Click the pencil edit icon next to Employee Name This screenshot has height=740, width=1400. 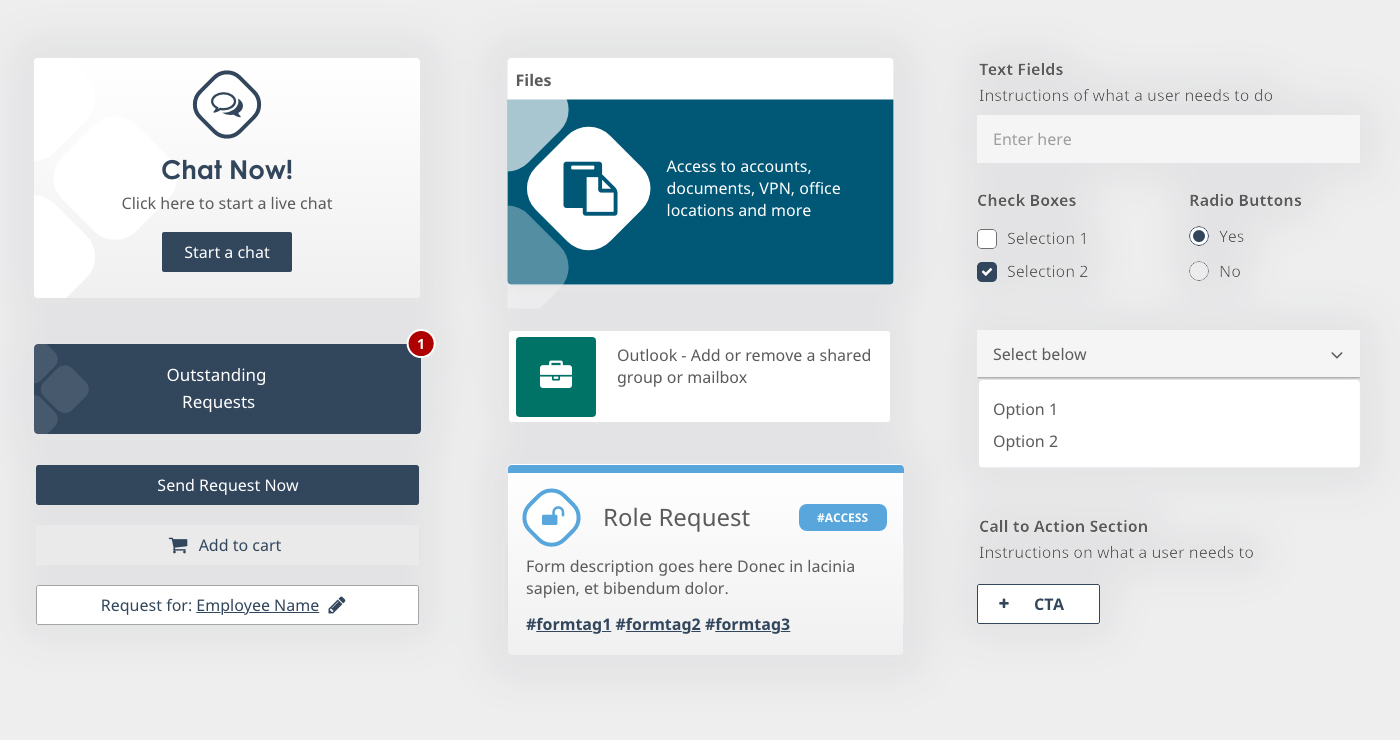pyautogui.click(x=337, y=605)
